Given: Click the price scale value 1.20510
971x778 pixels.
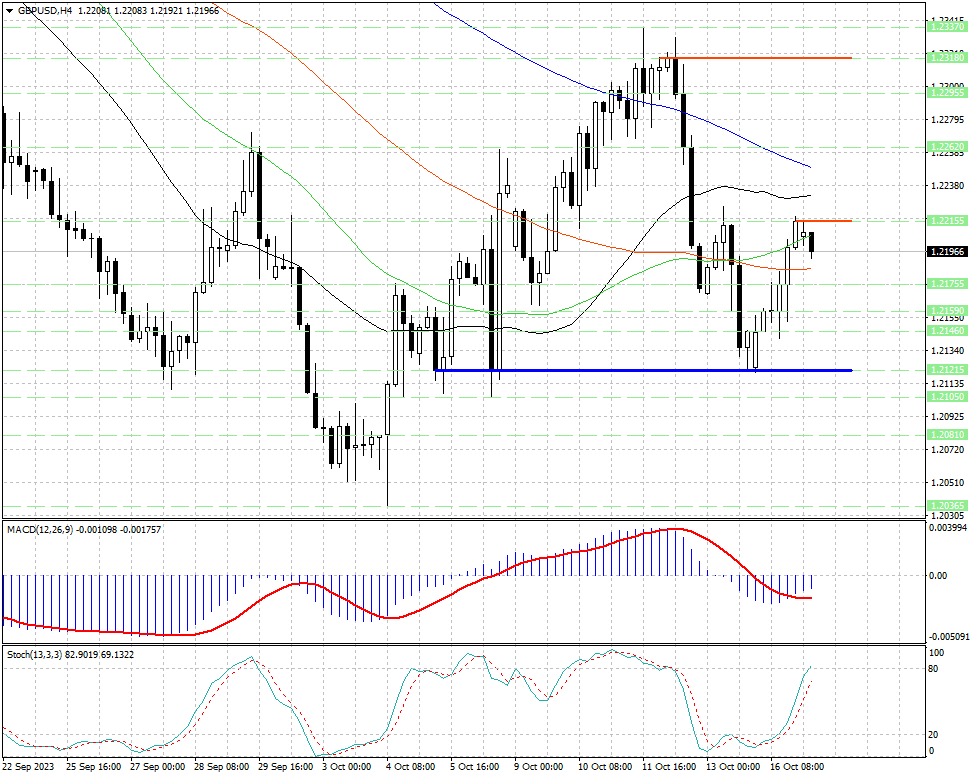Looking at the screenshot, I should (x=947, y=483).
